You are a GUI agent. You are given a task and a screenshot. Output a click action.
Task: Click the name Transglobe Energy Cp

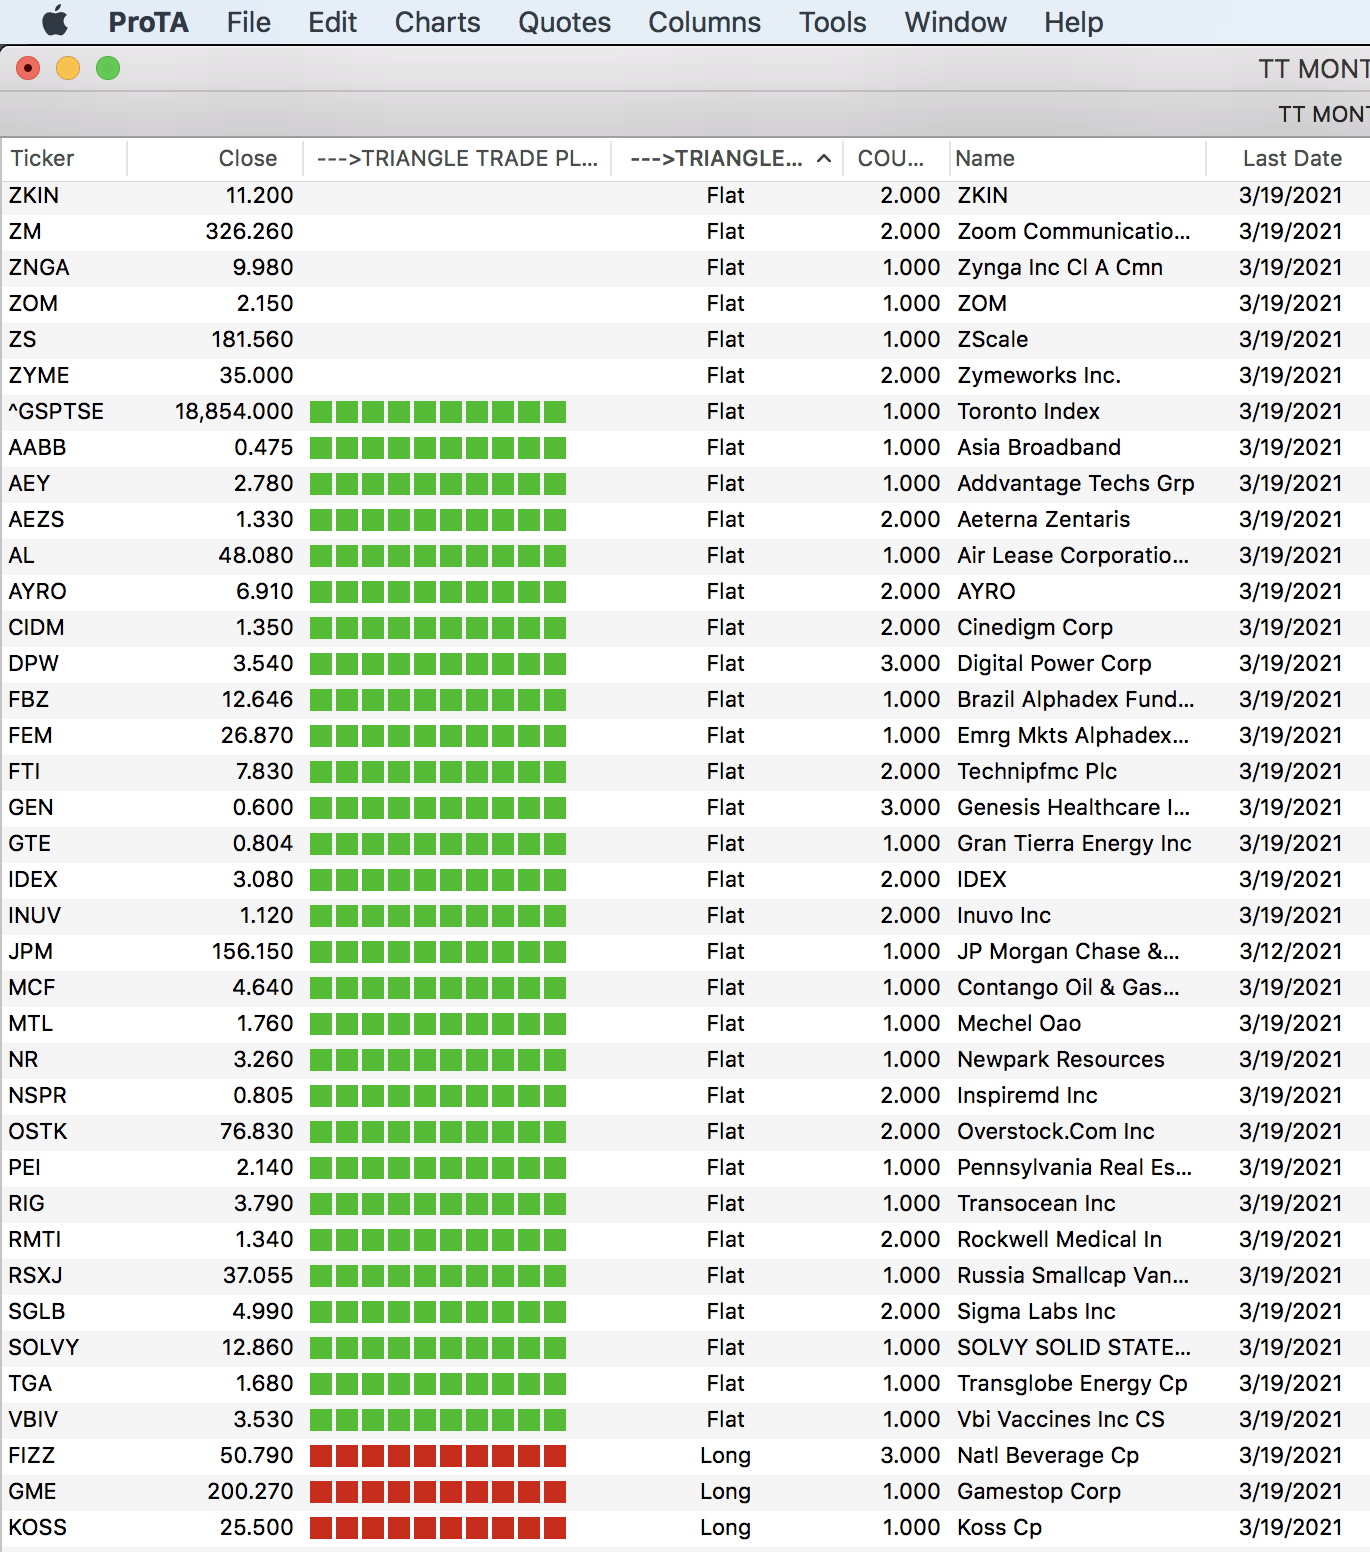coord(1072,1384)
